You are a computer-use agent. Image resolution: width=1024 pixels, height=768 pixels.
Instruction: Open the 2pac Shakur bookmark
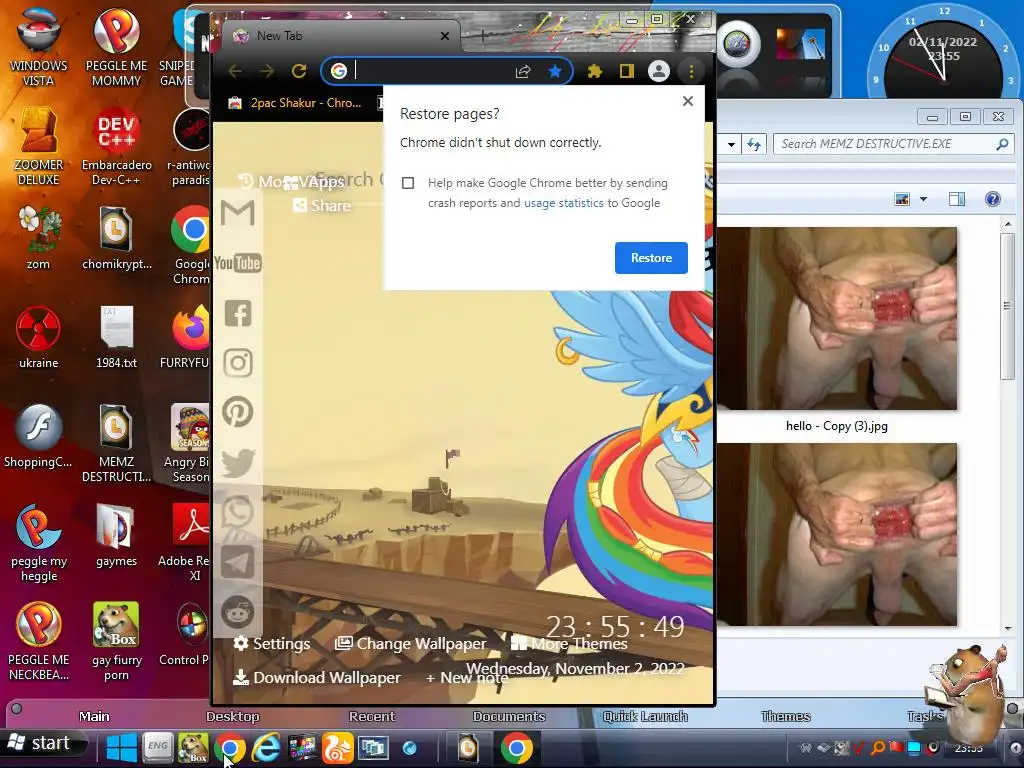click(295, 103)
